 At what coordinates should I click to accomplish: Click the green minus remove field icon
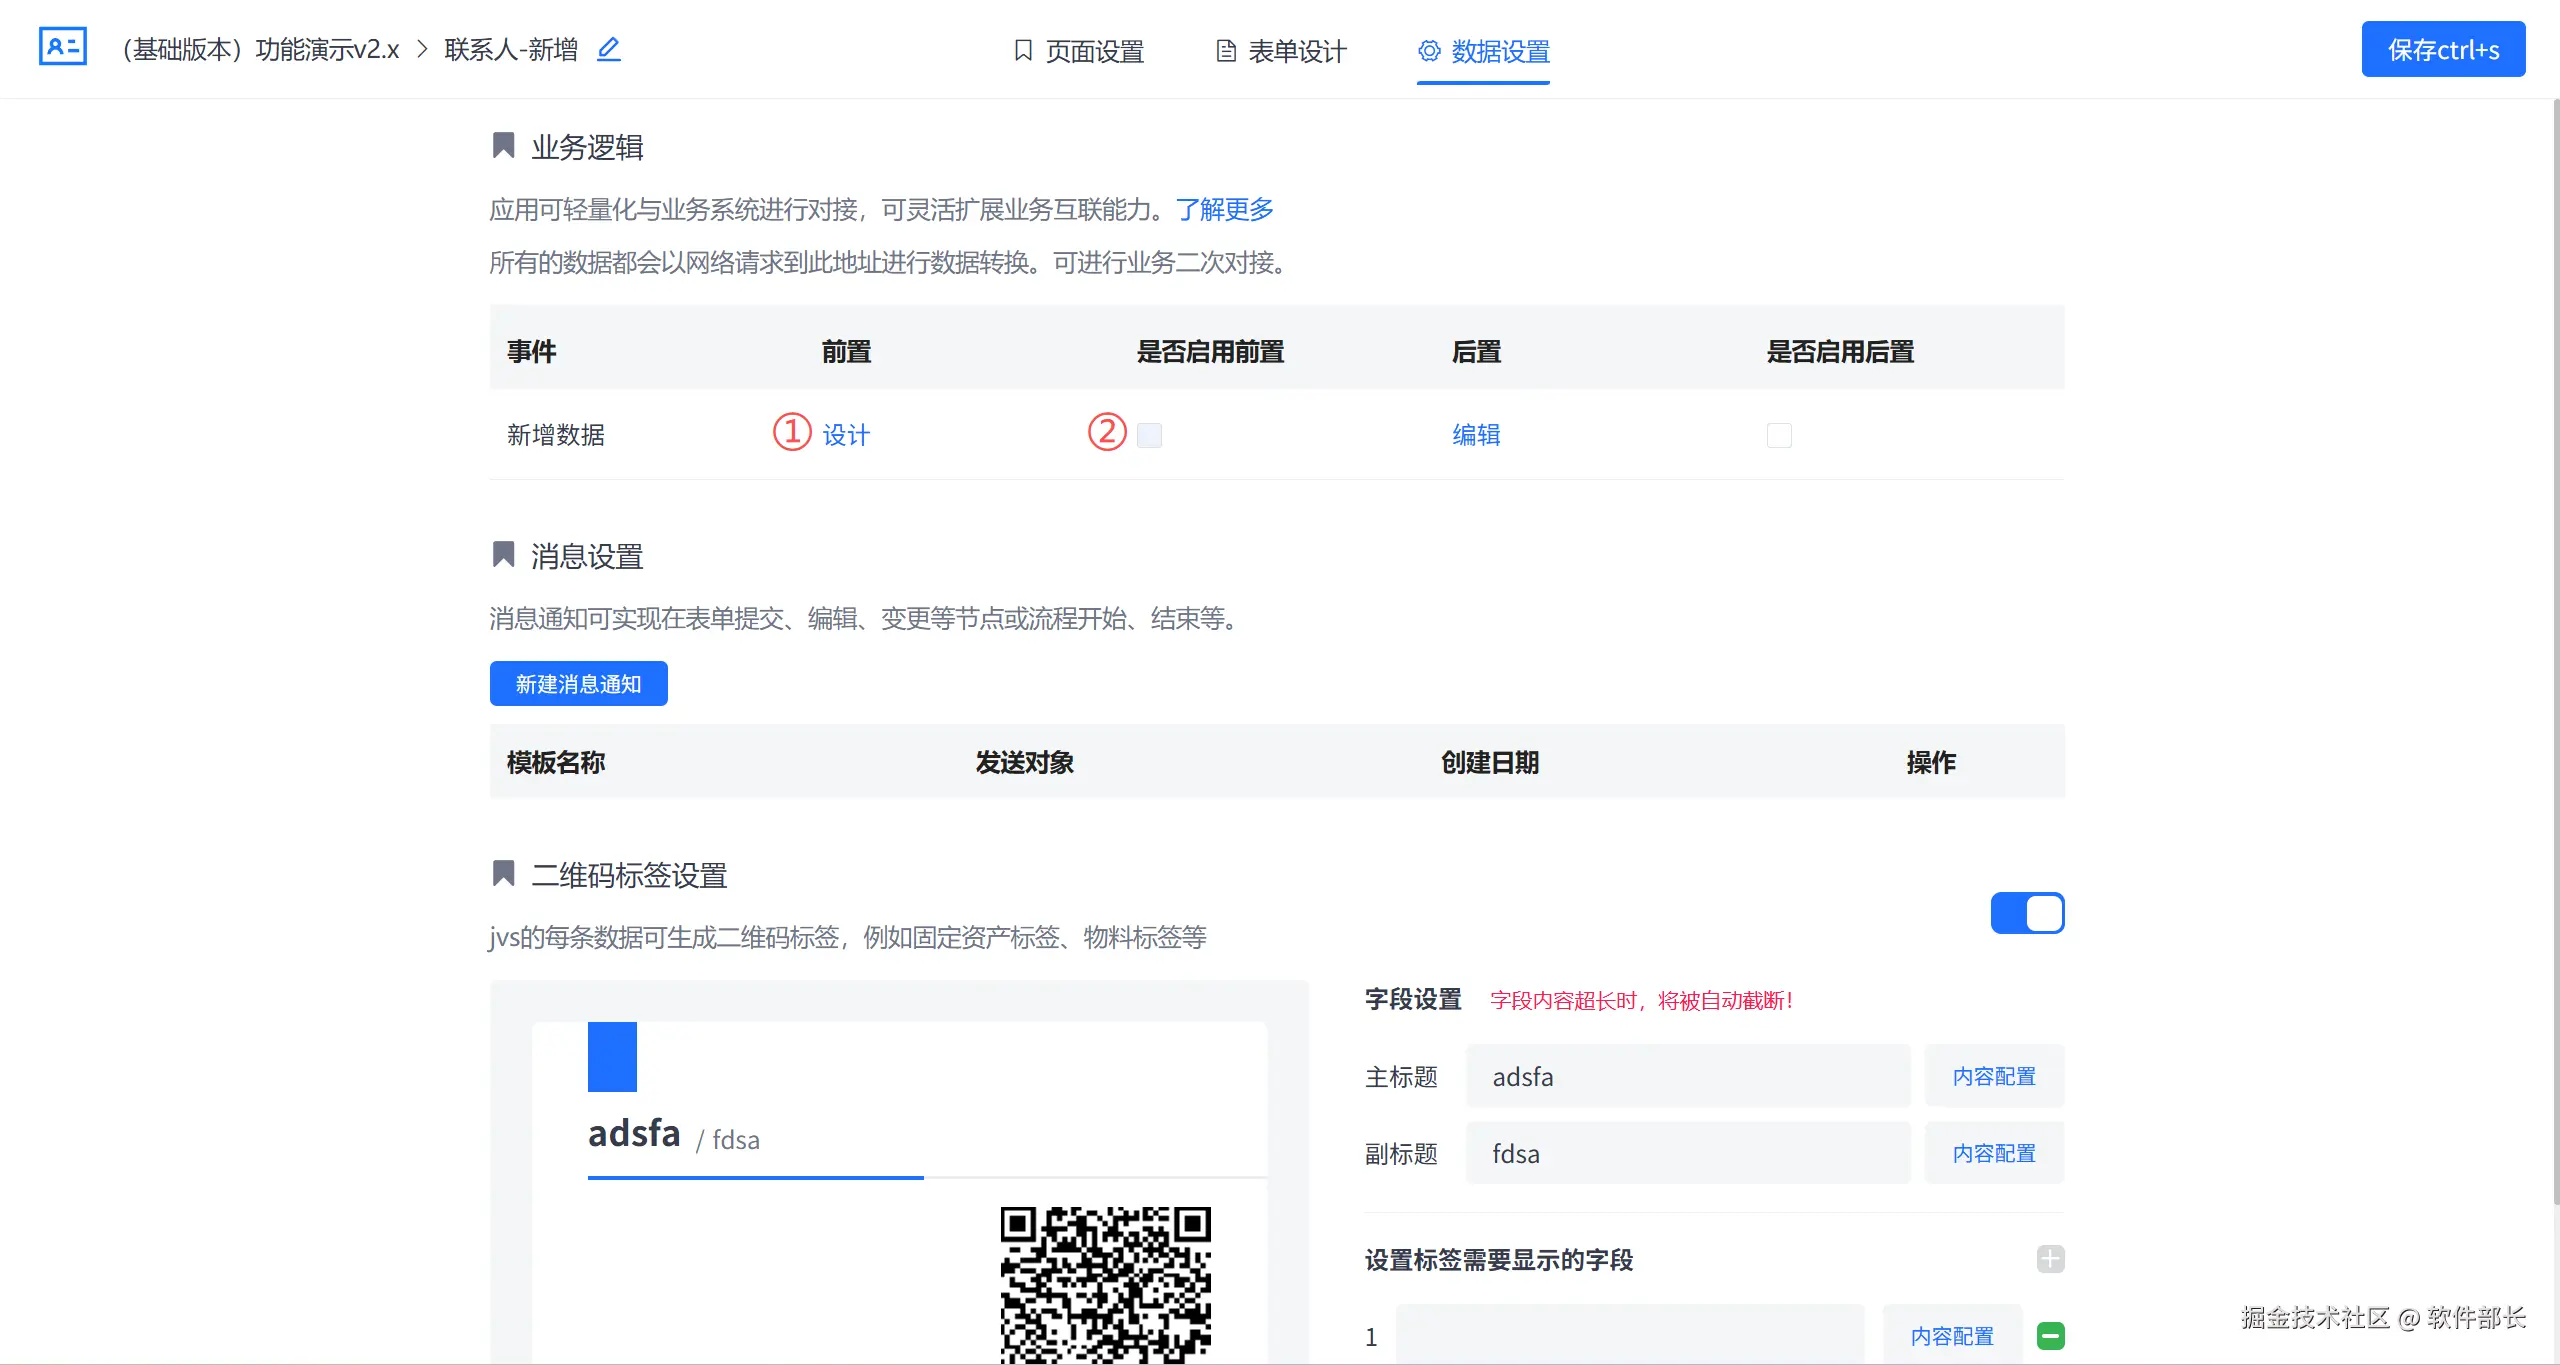[2050, 1336]
